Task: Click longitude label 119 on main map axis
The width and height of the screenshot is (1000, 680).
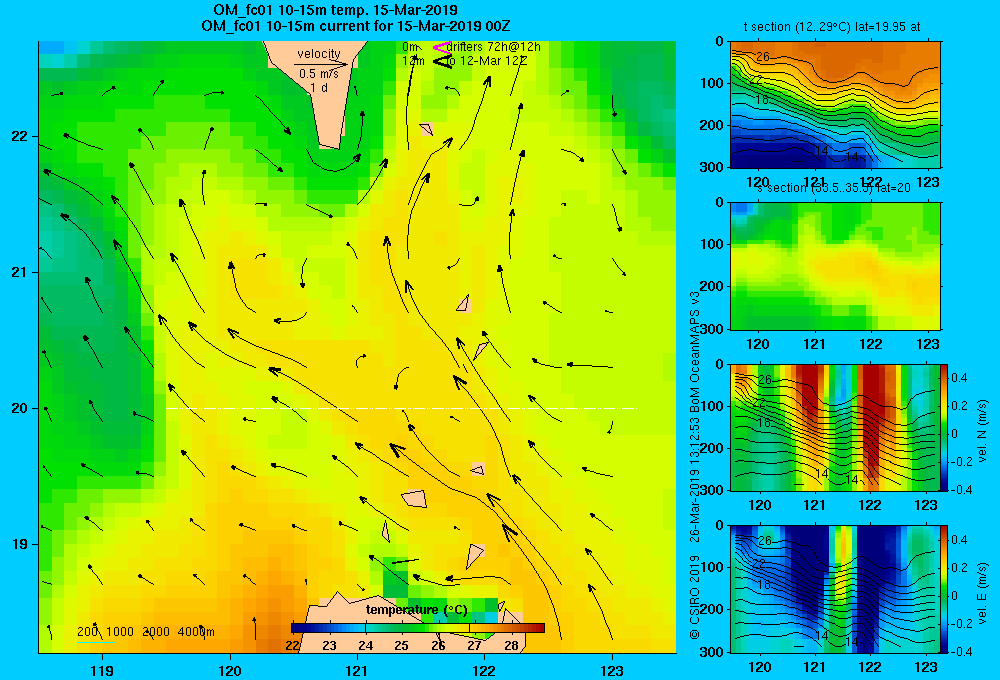Action: (x=102, y=670)
